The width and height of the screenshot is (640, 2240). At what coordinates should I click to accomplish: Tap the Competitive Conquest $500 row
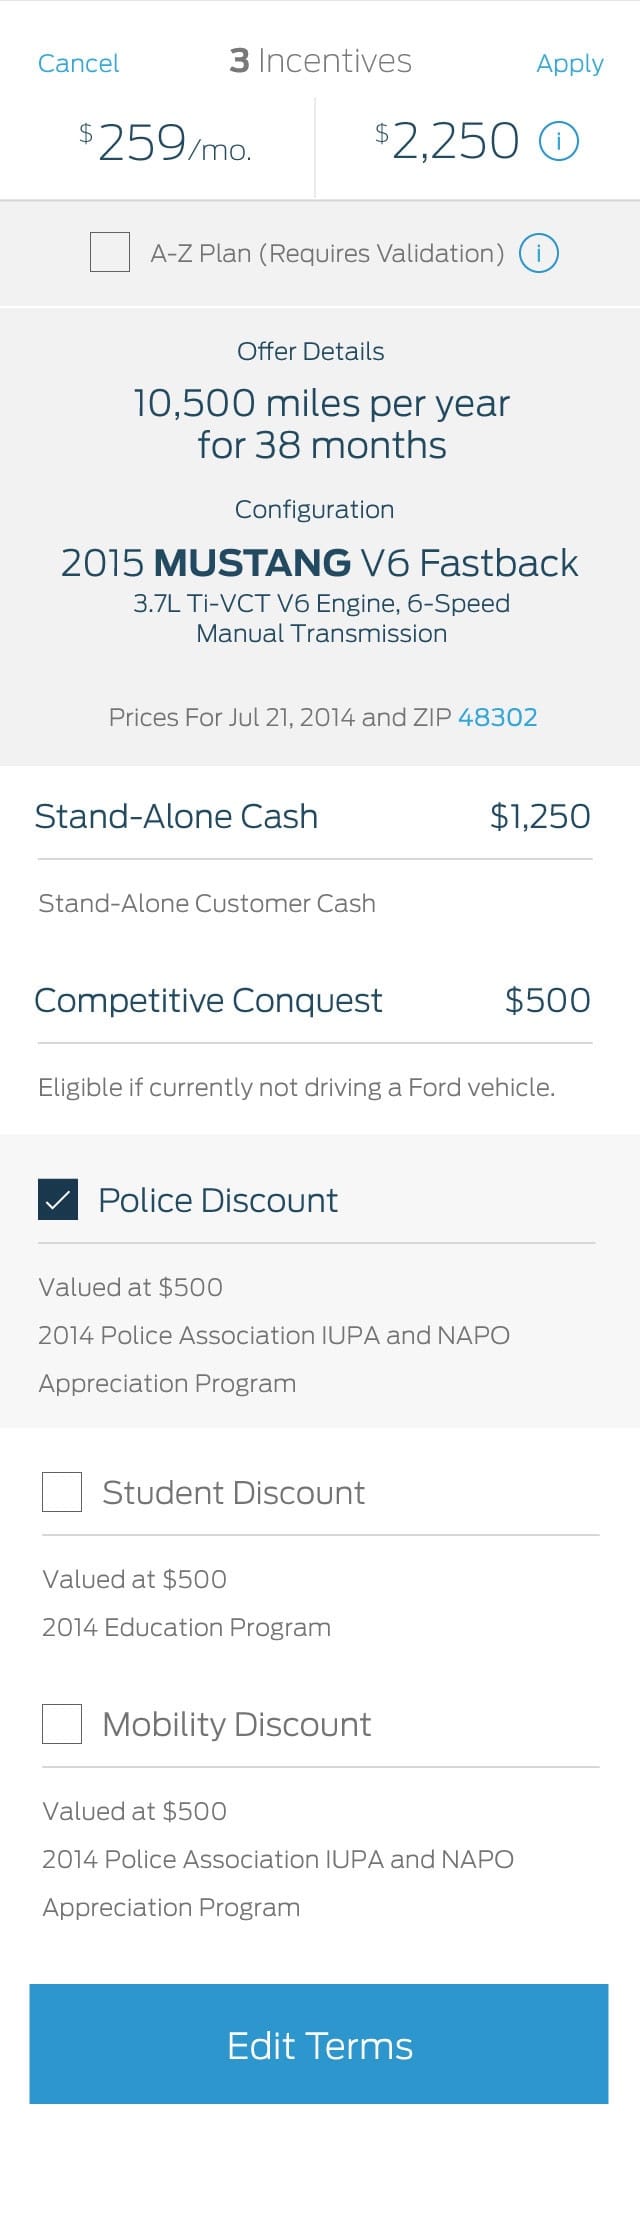(313, 1000)
